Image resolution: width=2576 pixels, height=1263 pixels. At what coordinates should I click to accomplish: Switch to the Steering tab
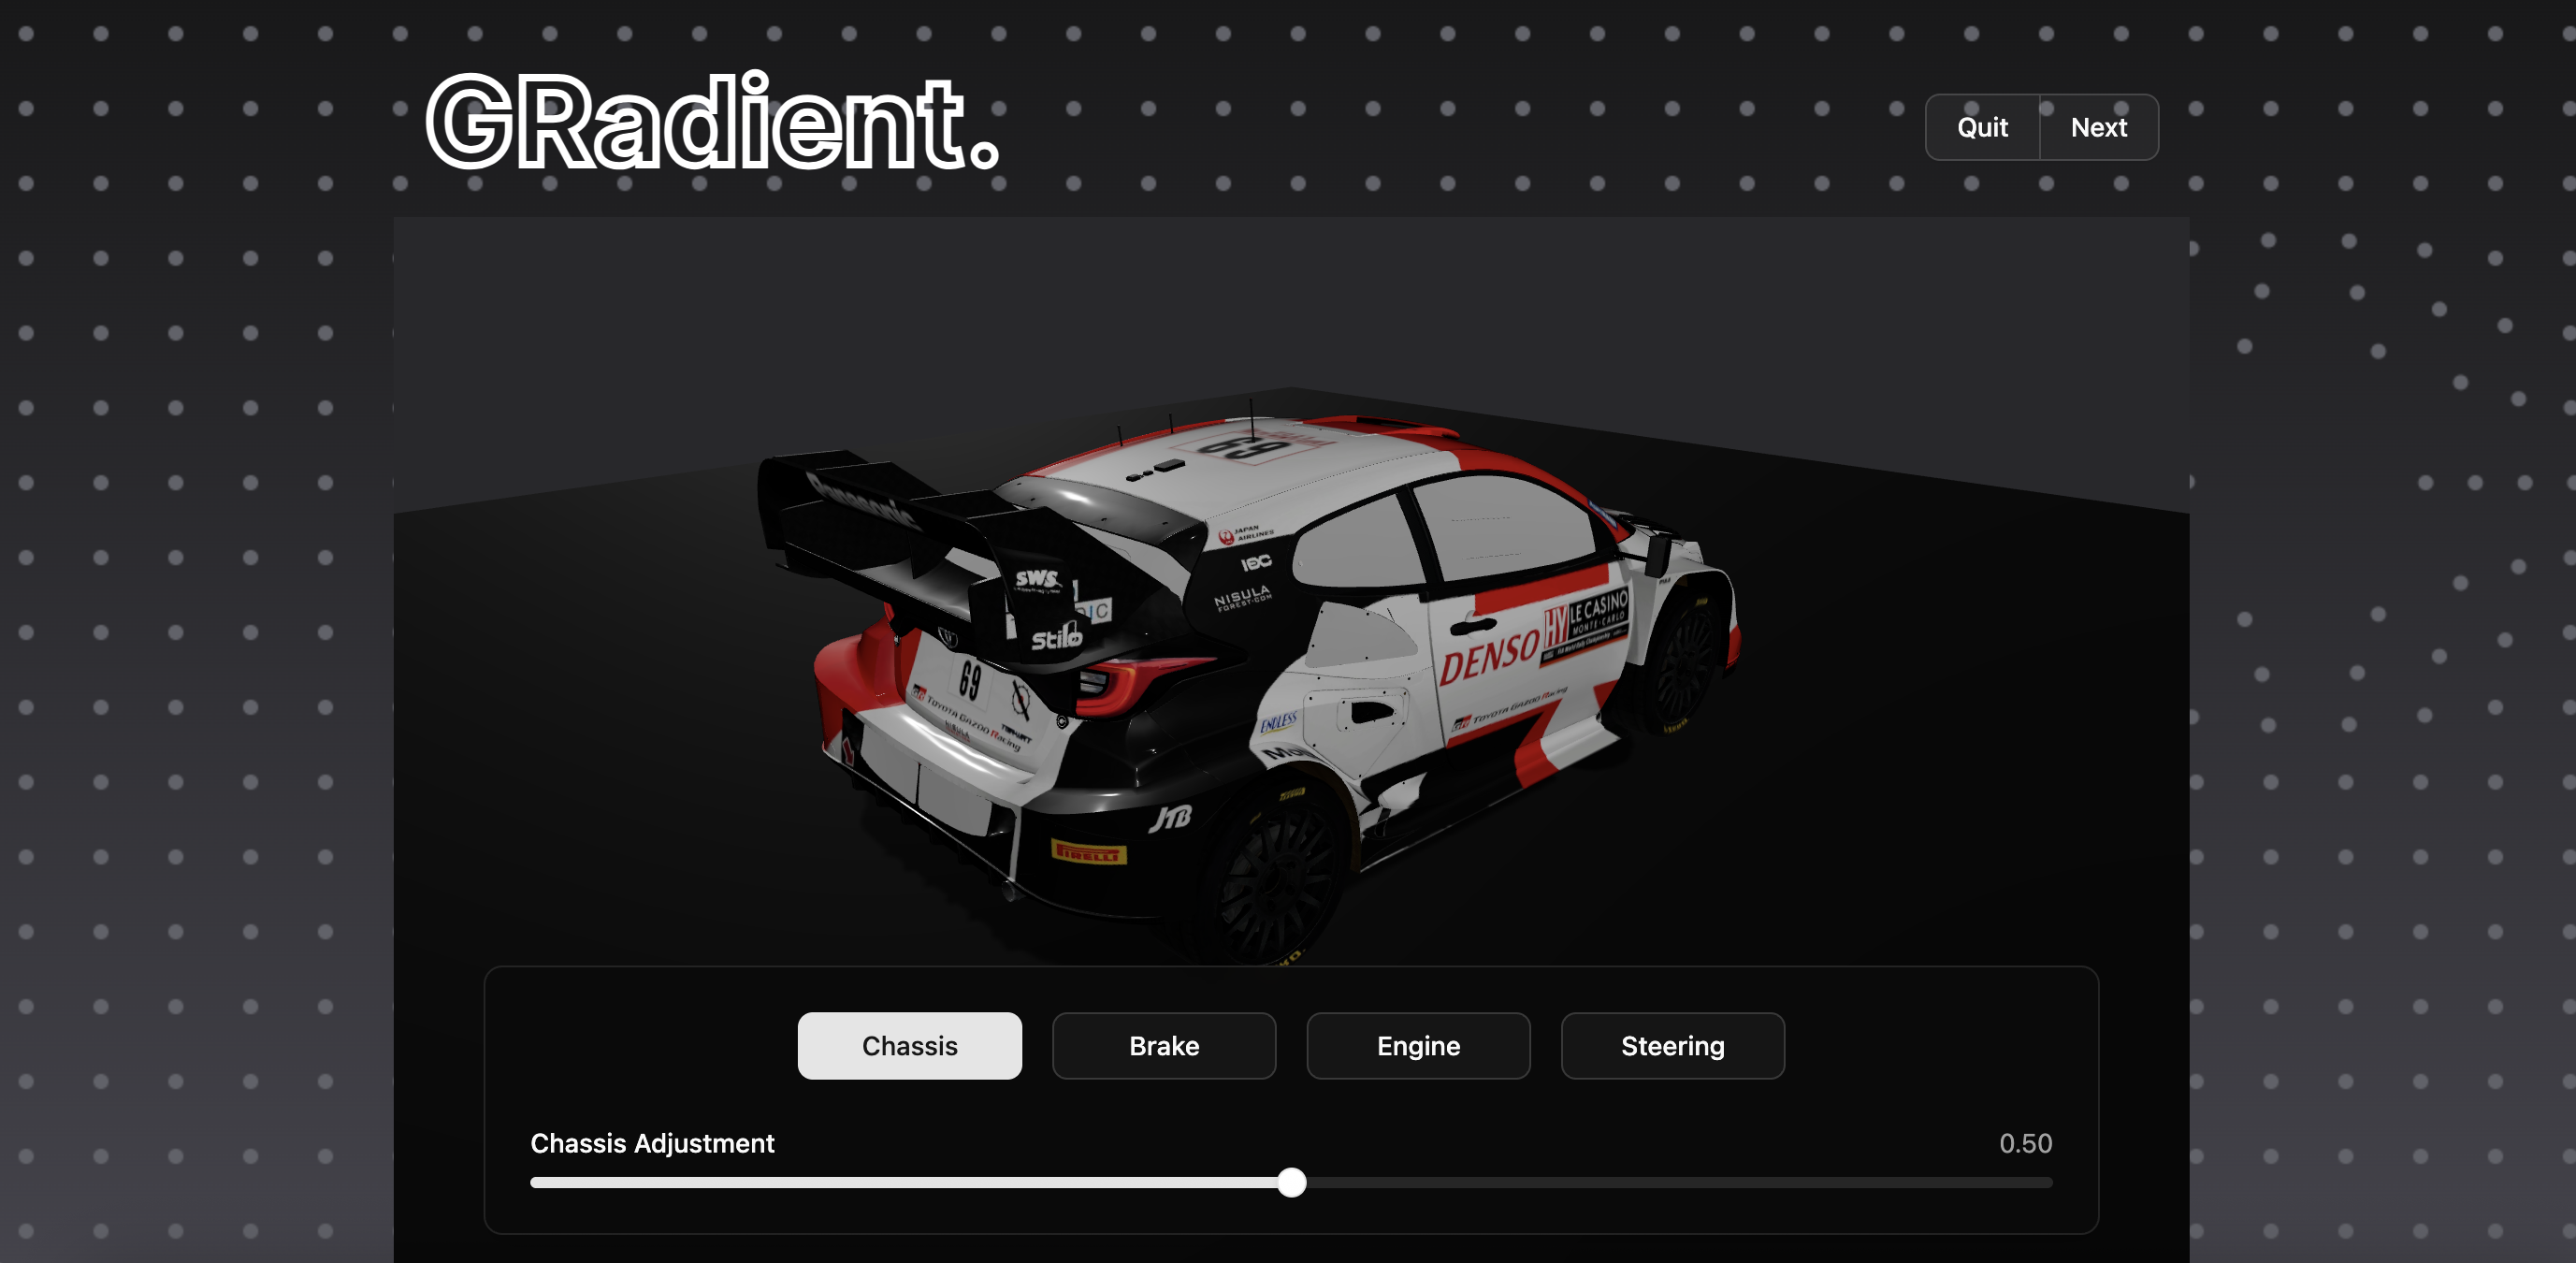pos(1672,1045)
